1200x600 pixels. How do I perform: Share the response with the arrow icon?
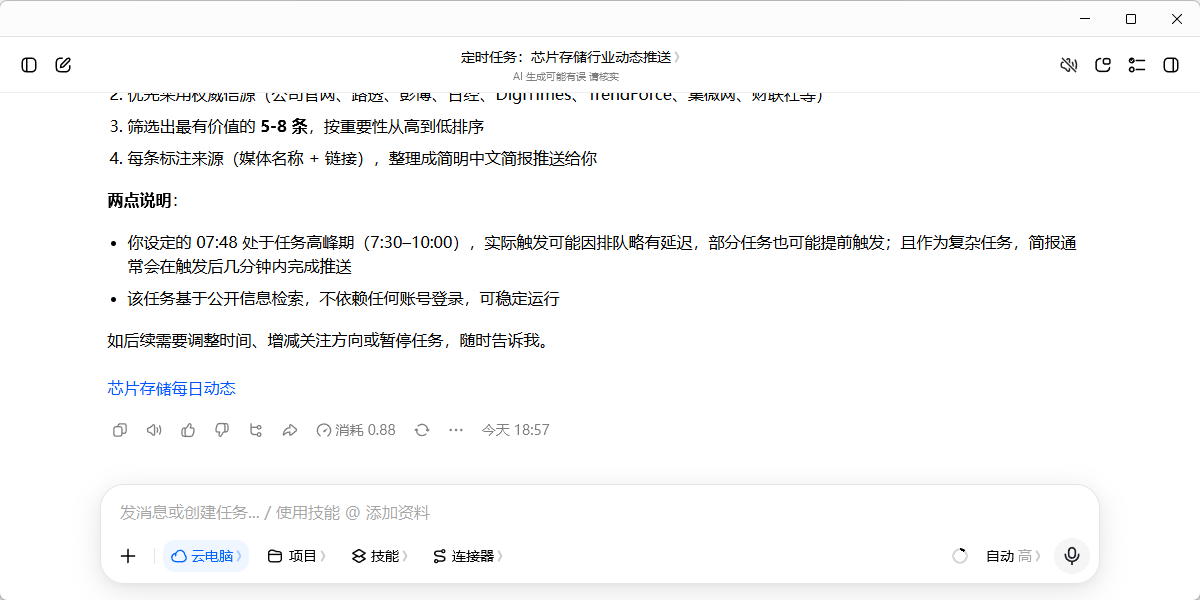(290, 430)
